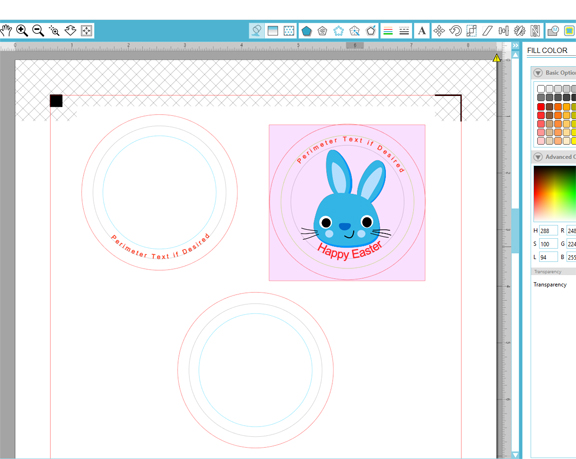The image size is (576, 459).
Task: Open the Fill Pattern panel
Action: click(x=289, y=30)
